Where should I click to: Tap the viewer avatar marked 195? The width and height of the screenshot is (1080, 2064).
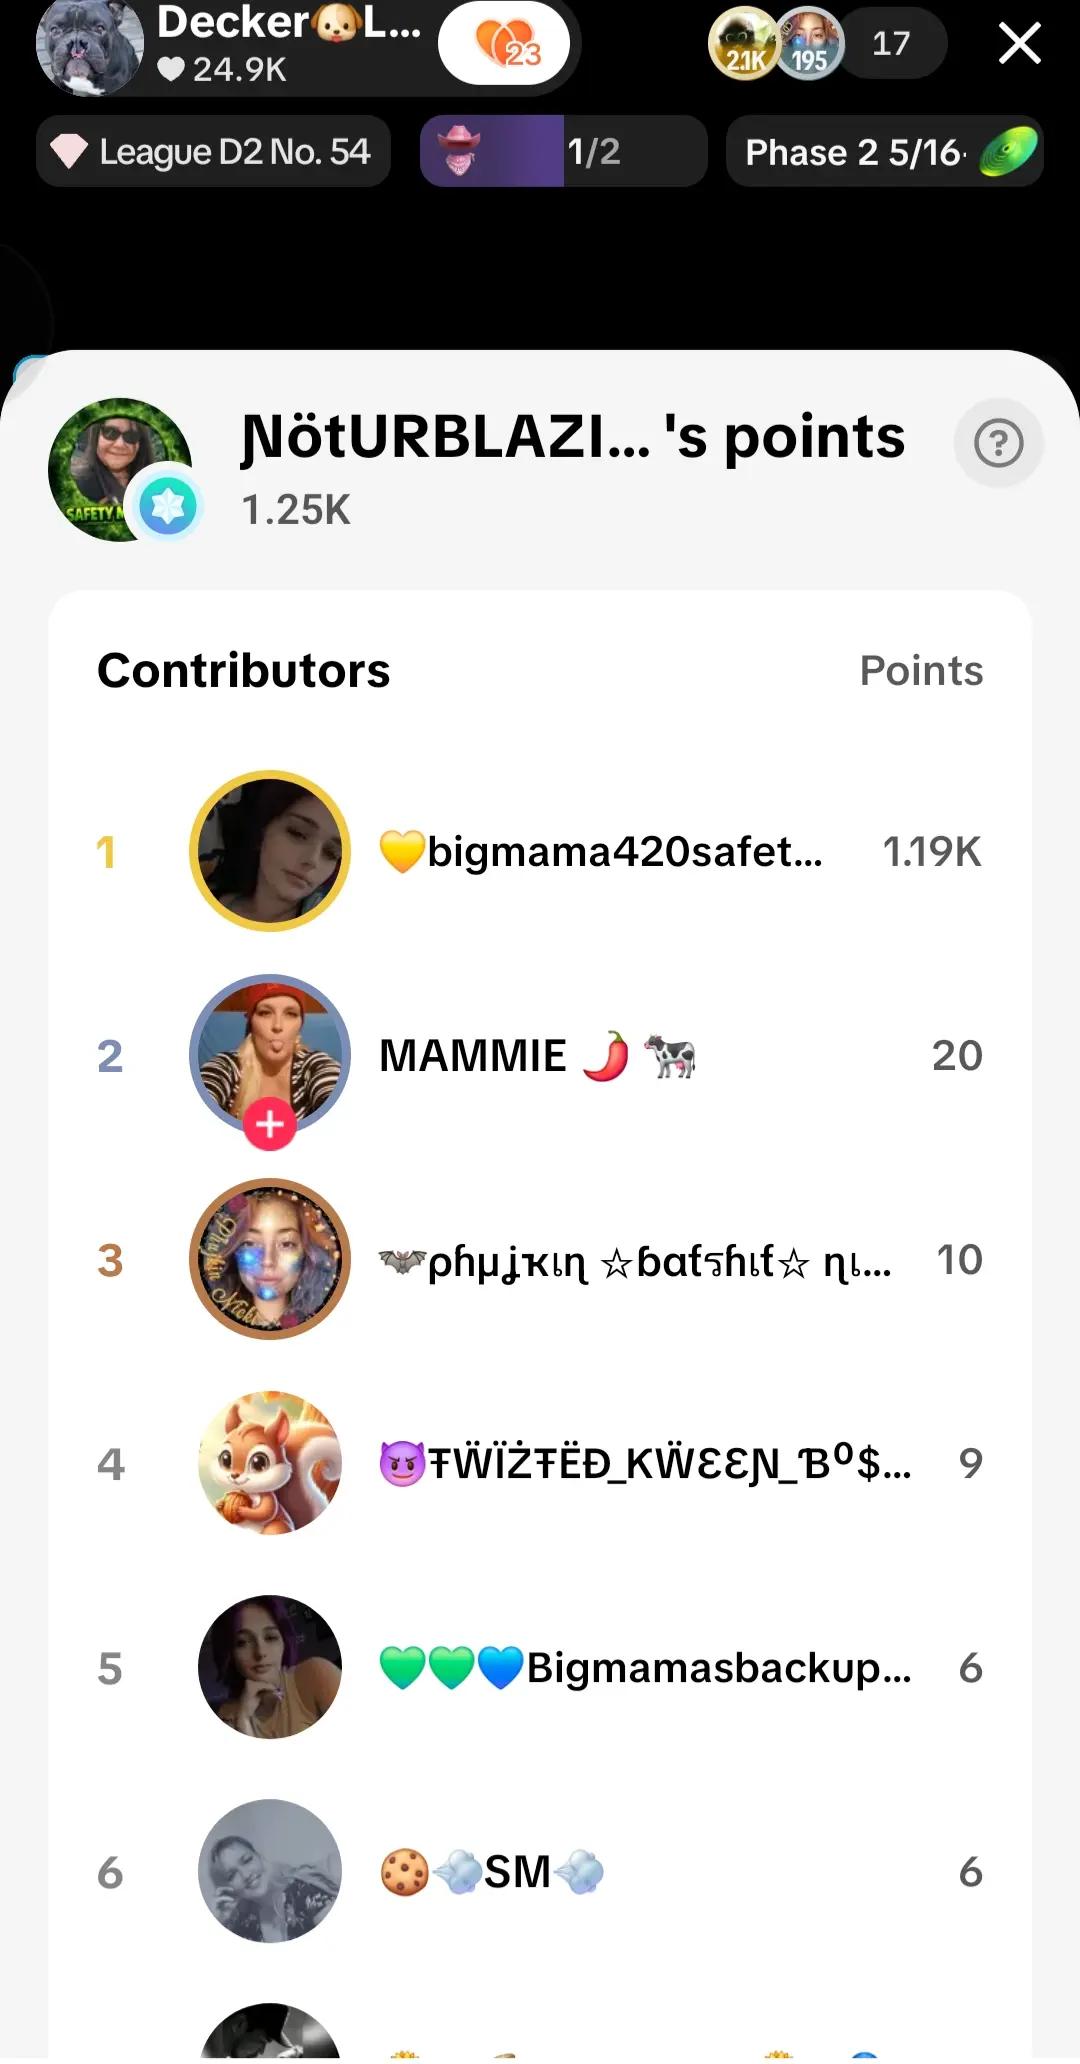[809, 44]
